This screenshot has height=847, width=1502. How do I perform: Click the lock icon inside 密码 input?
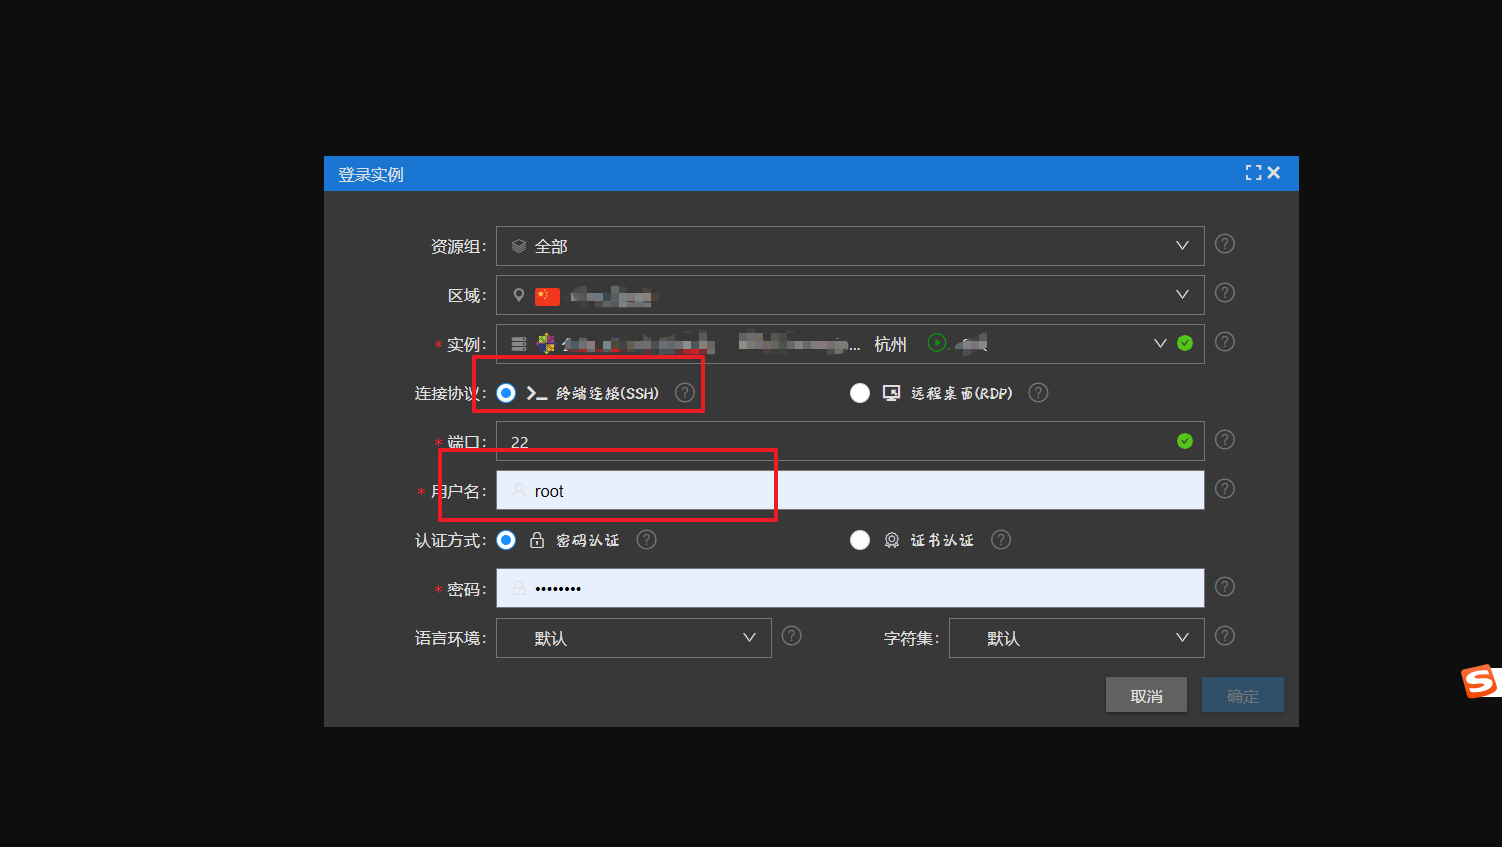[518, 588]
